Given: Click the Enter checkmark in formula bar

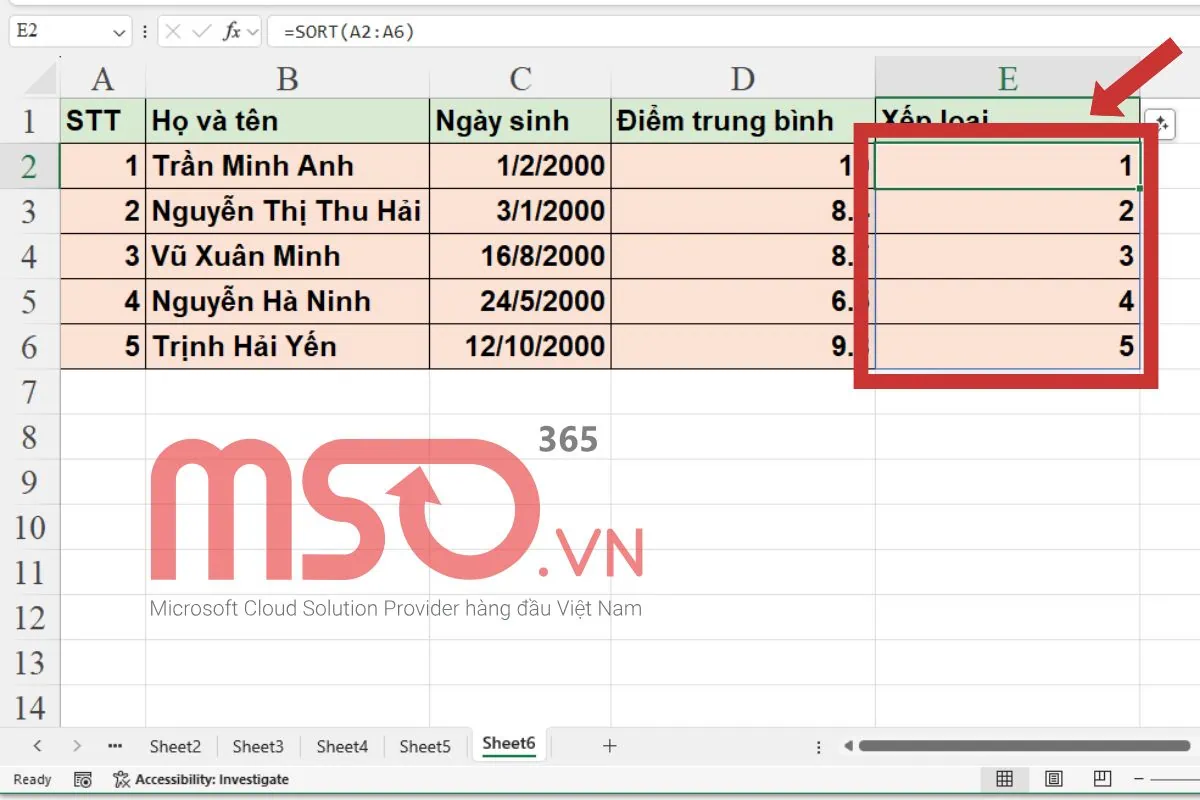Looking at the screenshot, I should click(202, 31).
